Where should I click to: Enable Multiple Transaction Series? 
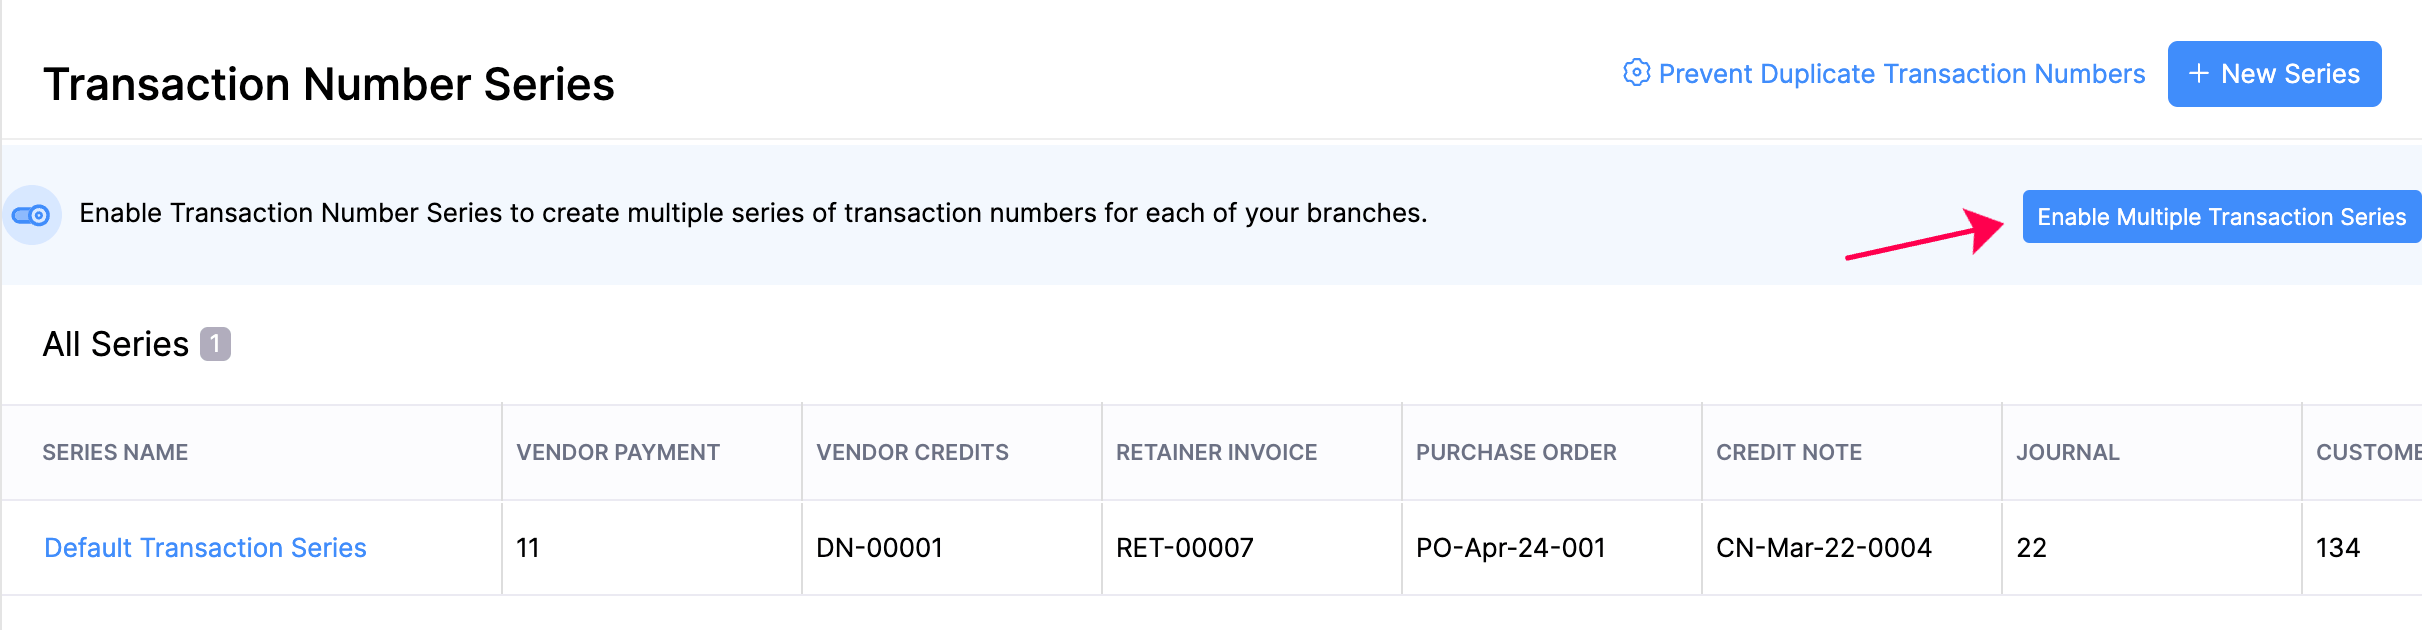(2221, 216)
